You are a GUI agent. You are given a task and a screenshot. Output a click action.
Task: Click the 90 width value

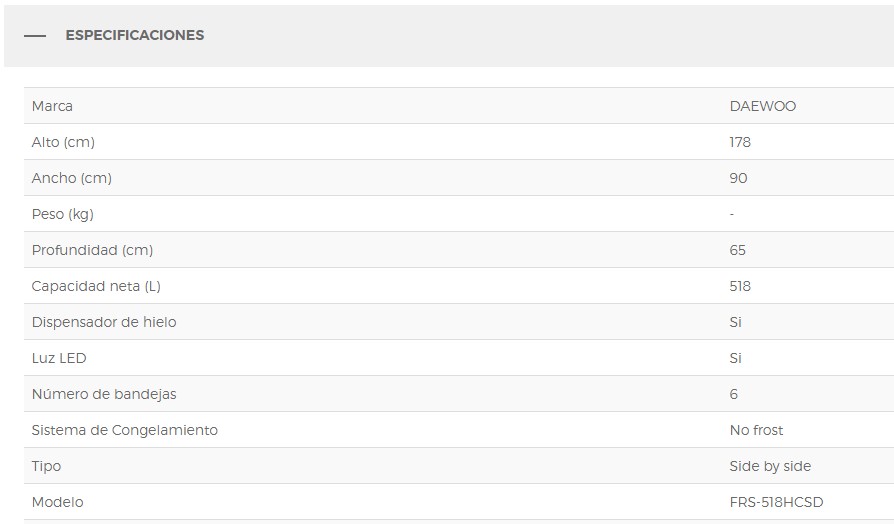[x=738, y=178]
